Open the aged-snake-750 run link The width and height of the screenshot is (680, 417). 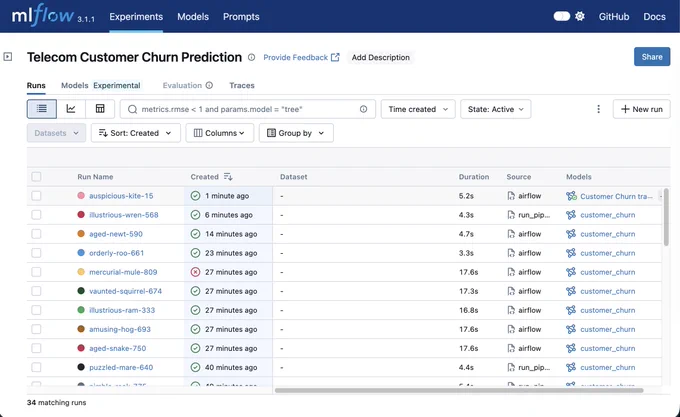118,349
